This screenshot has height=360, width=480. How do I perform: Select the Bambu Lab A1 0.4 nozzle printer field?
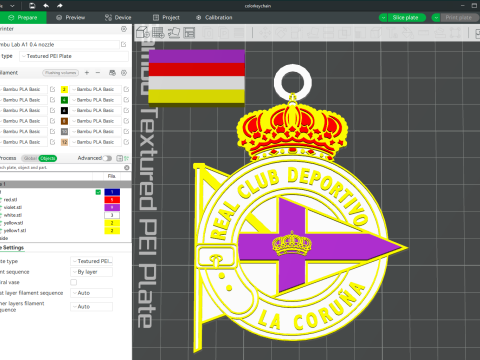[x=59, y=44]
